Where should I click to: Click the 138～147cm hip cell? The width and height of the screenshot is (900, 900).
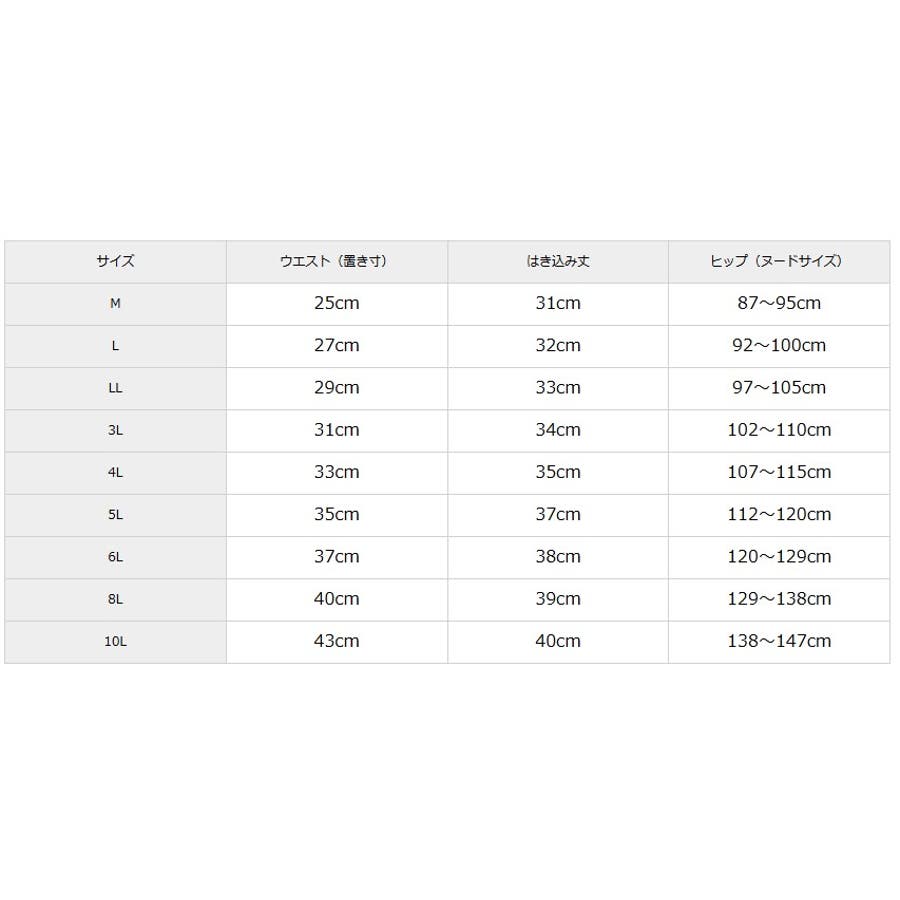tap(779, 641)
